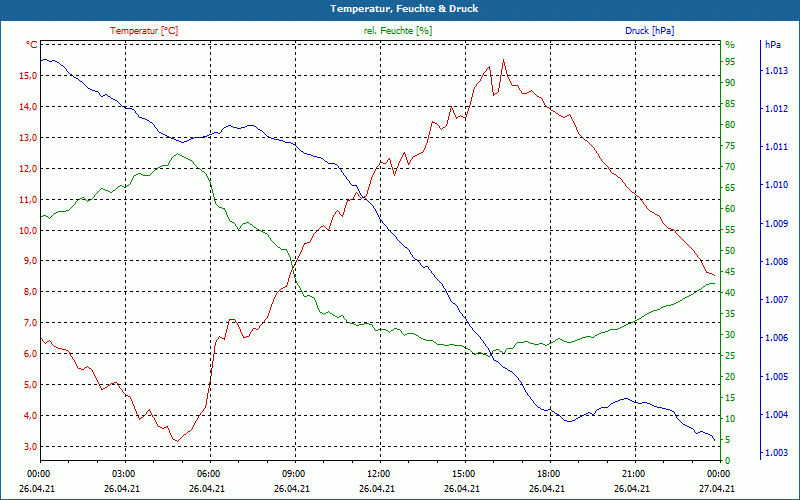Click the 1.008 pressure axis value
Screen dimensions: 800x500
pyautogui.click(x=777, y=262)
